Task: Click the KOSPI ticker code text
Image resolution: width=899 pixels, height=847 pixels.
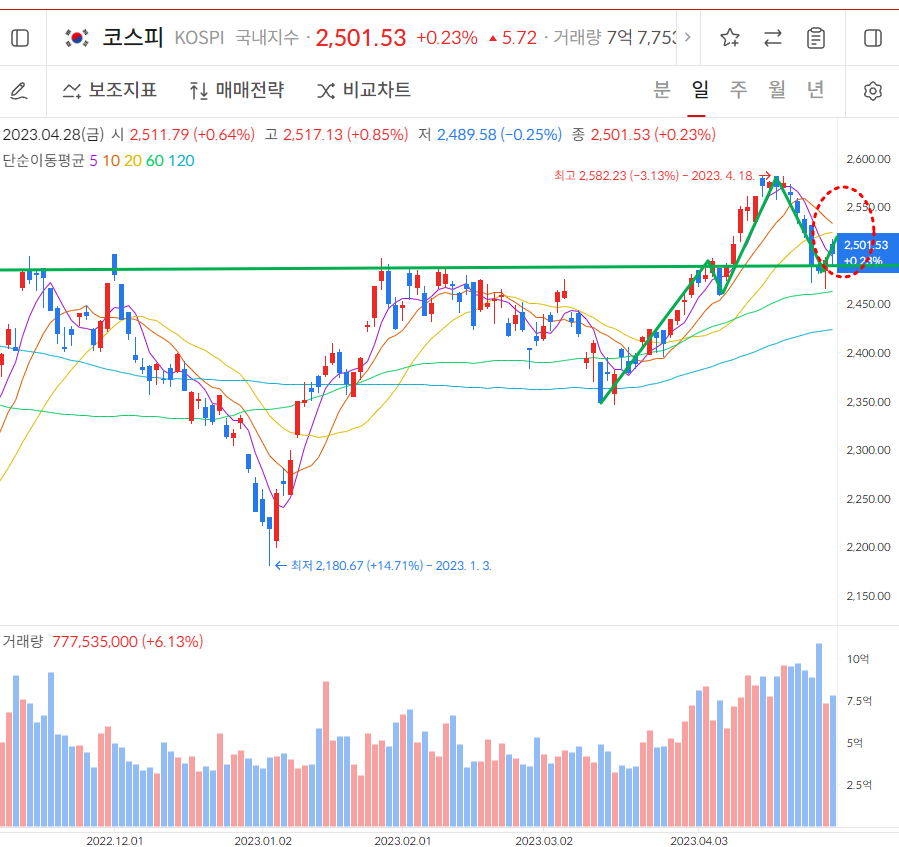Action: point(199,38)
